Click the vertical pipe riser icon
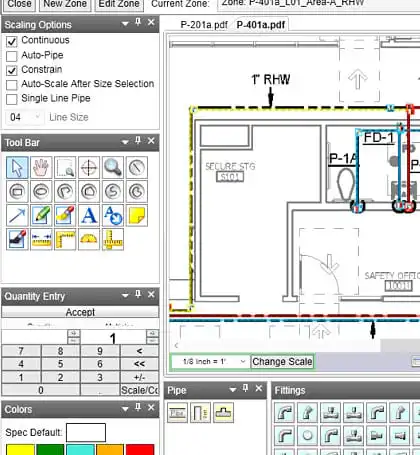 (x=200, y=413)
